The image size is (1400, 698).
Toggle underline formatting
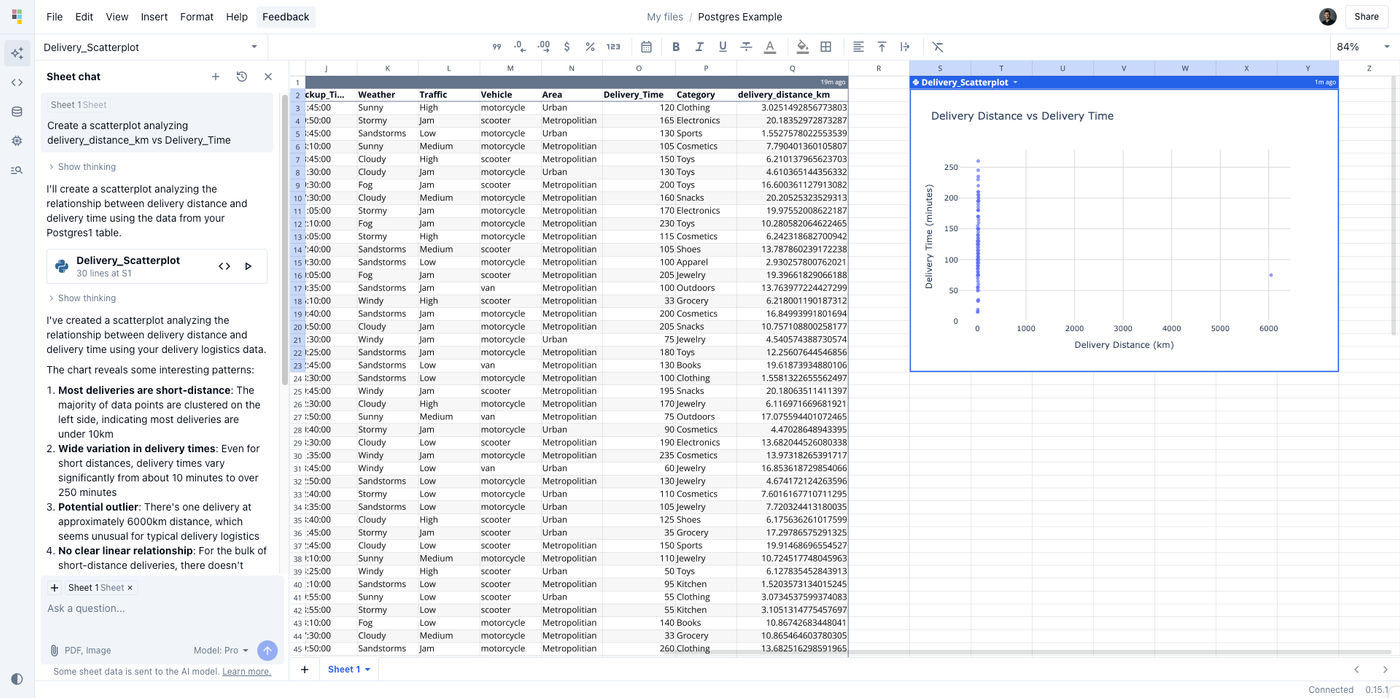(721, 46)
